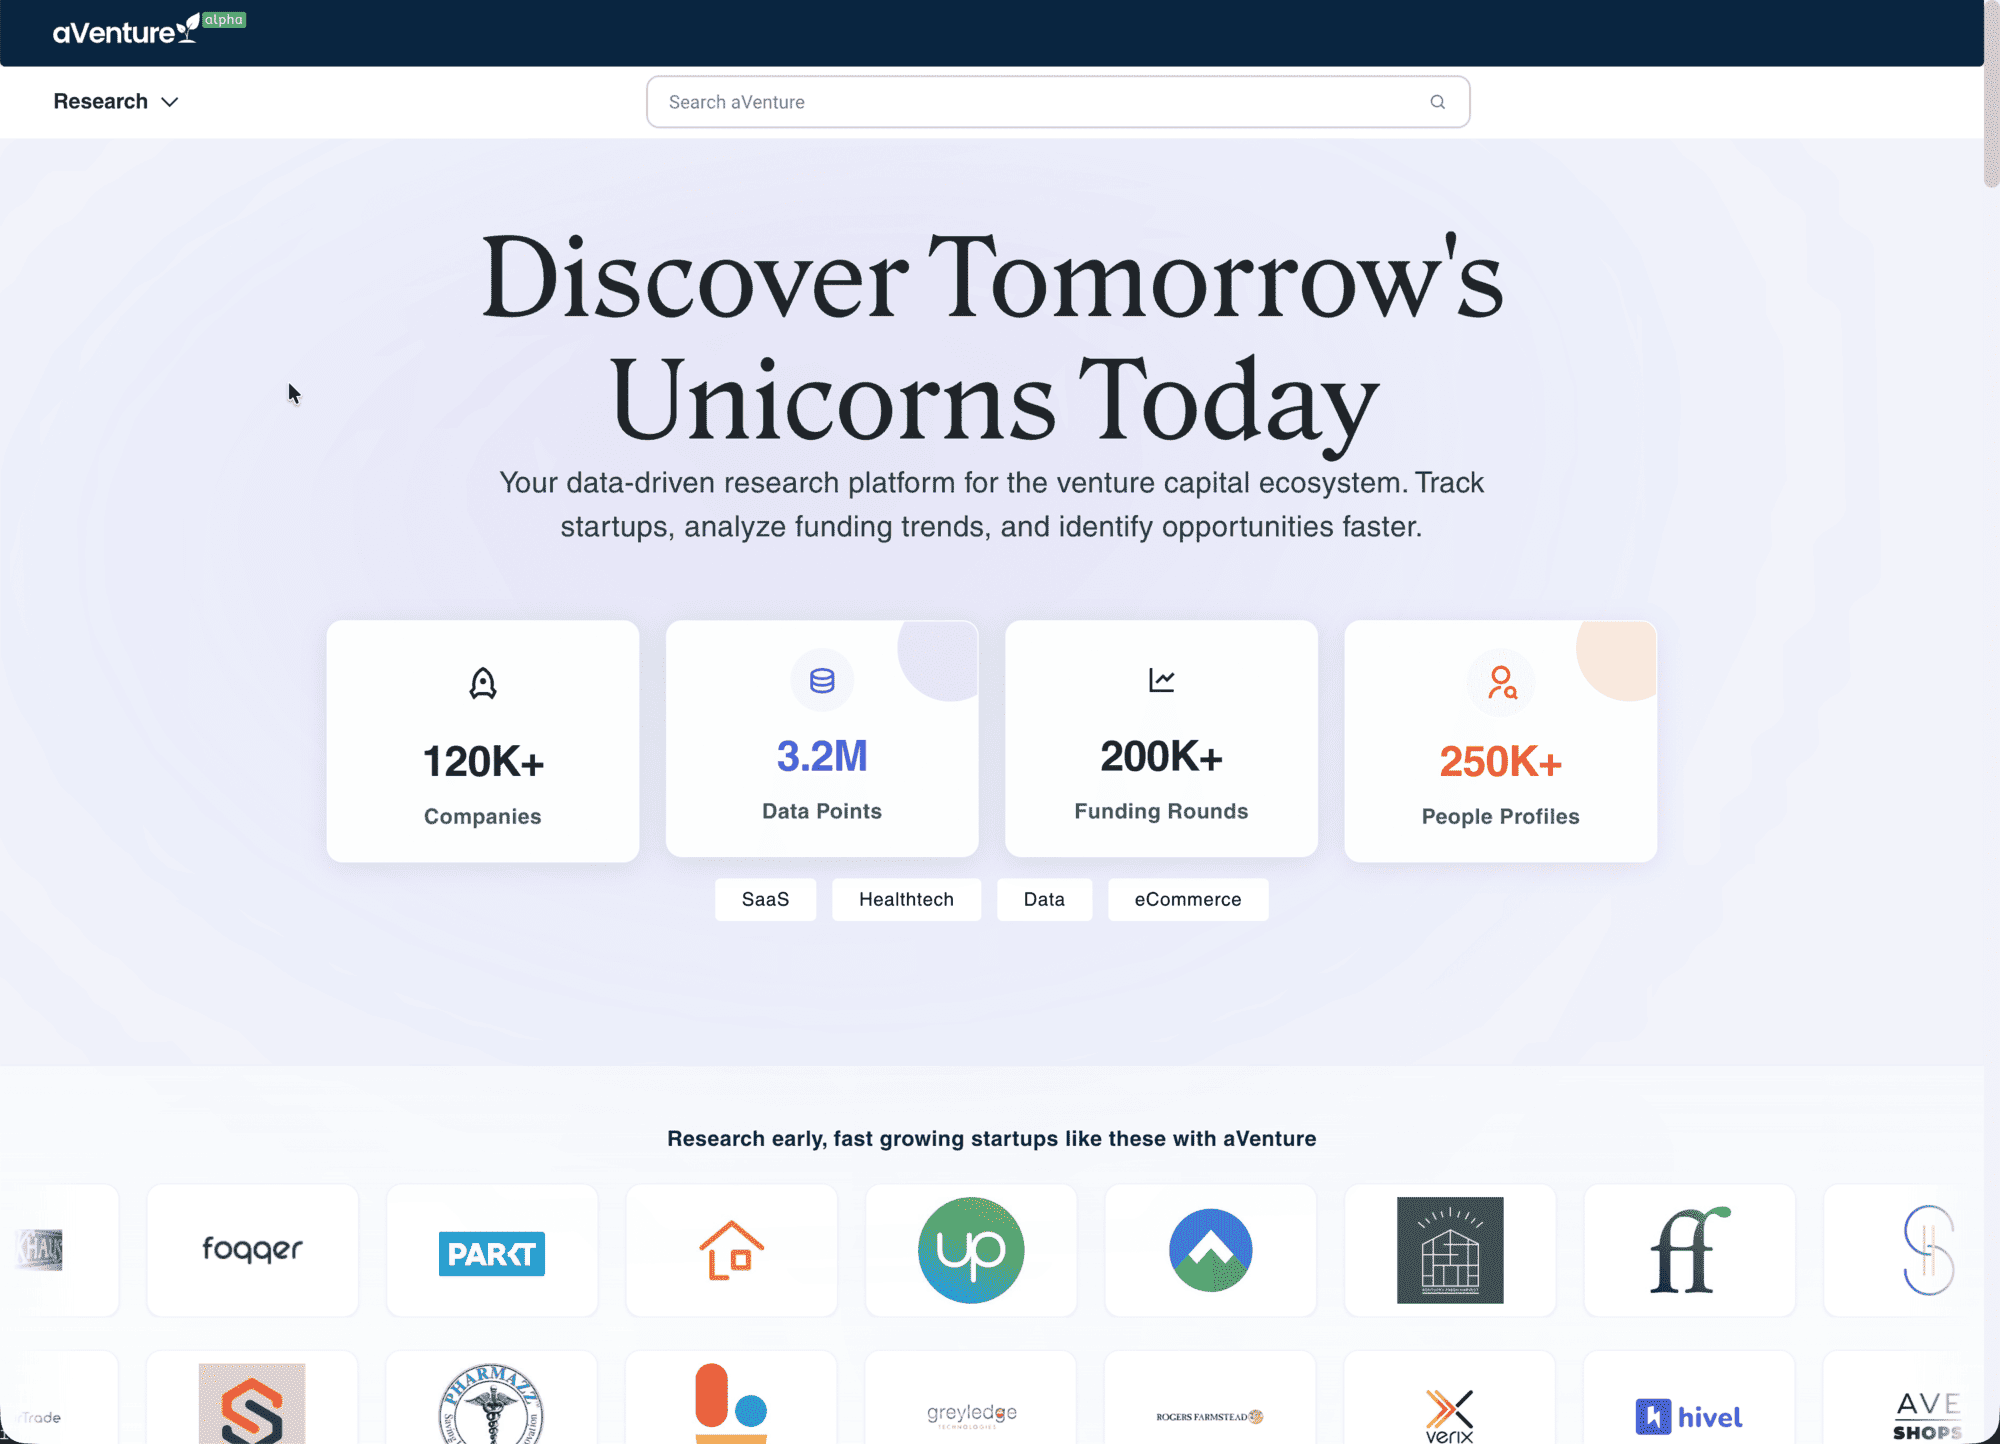The height and width of the screenshot is (1444, 2000).
Task: Enable the Data category filter
Action: pyautogui.click(x=1044, y=899)
